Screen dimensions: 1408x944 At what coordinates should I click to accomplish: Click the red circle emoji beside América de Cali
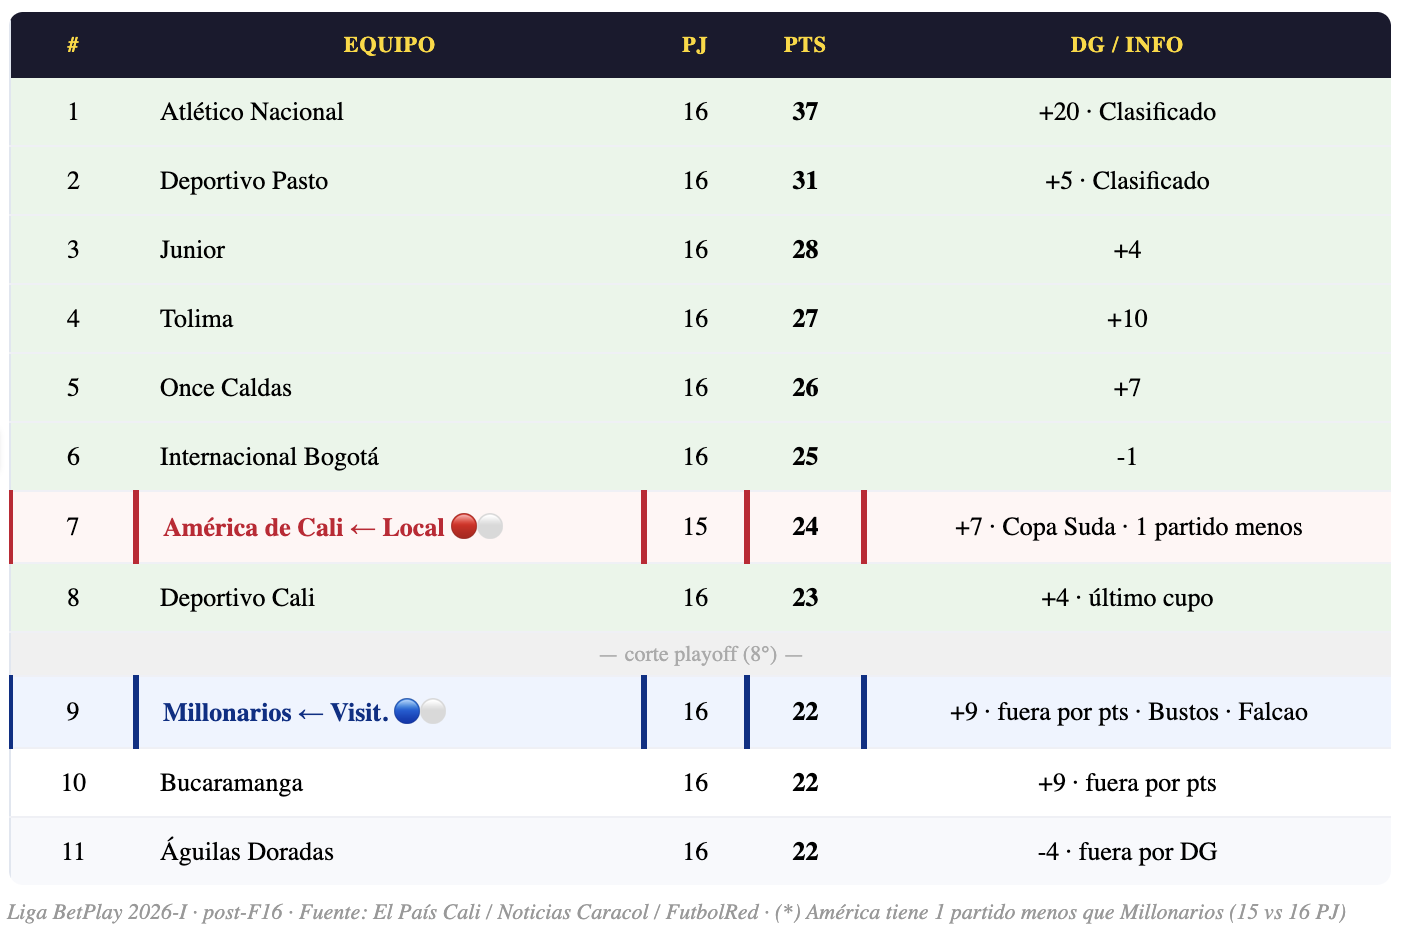[464, 526]
